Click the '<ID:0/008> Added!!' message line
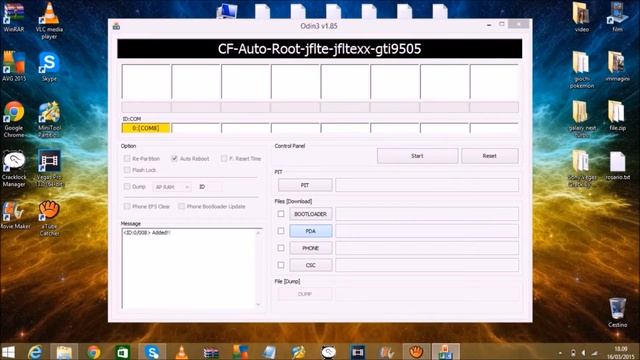This screenshot has width=640, height=360. pyautogui.click(x=147, y=233)
